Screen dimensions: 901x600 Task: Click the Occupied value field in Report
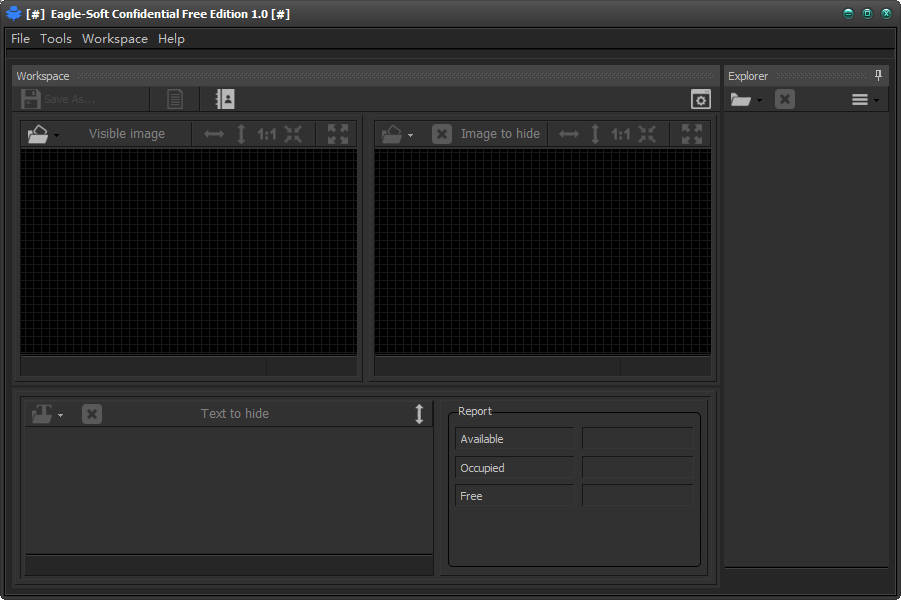[637, 467]
